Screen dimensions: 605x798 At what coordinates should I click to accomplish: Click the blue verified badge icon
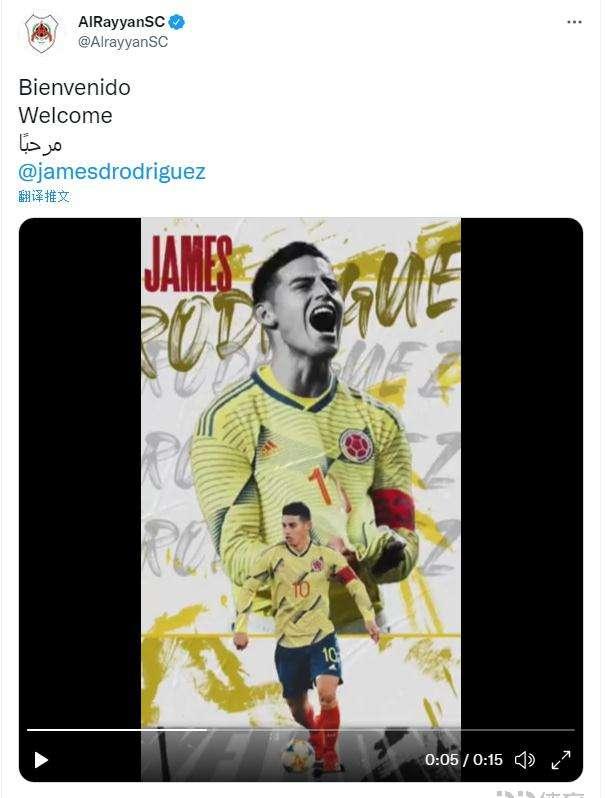click(177, 22)
